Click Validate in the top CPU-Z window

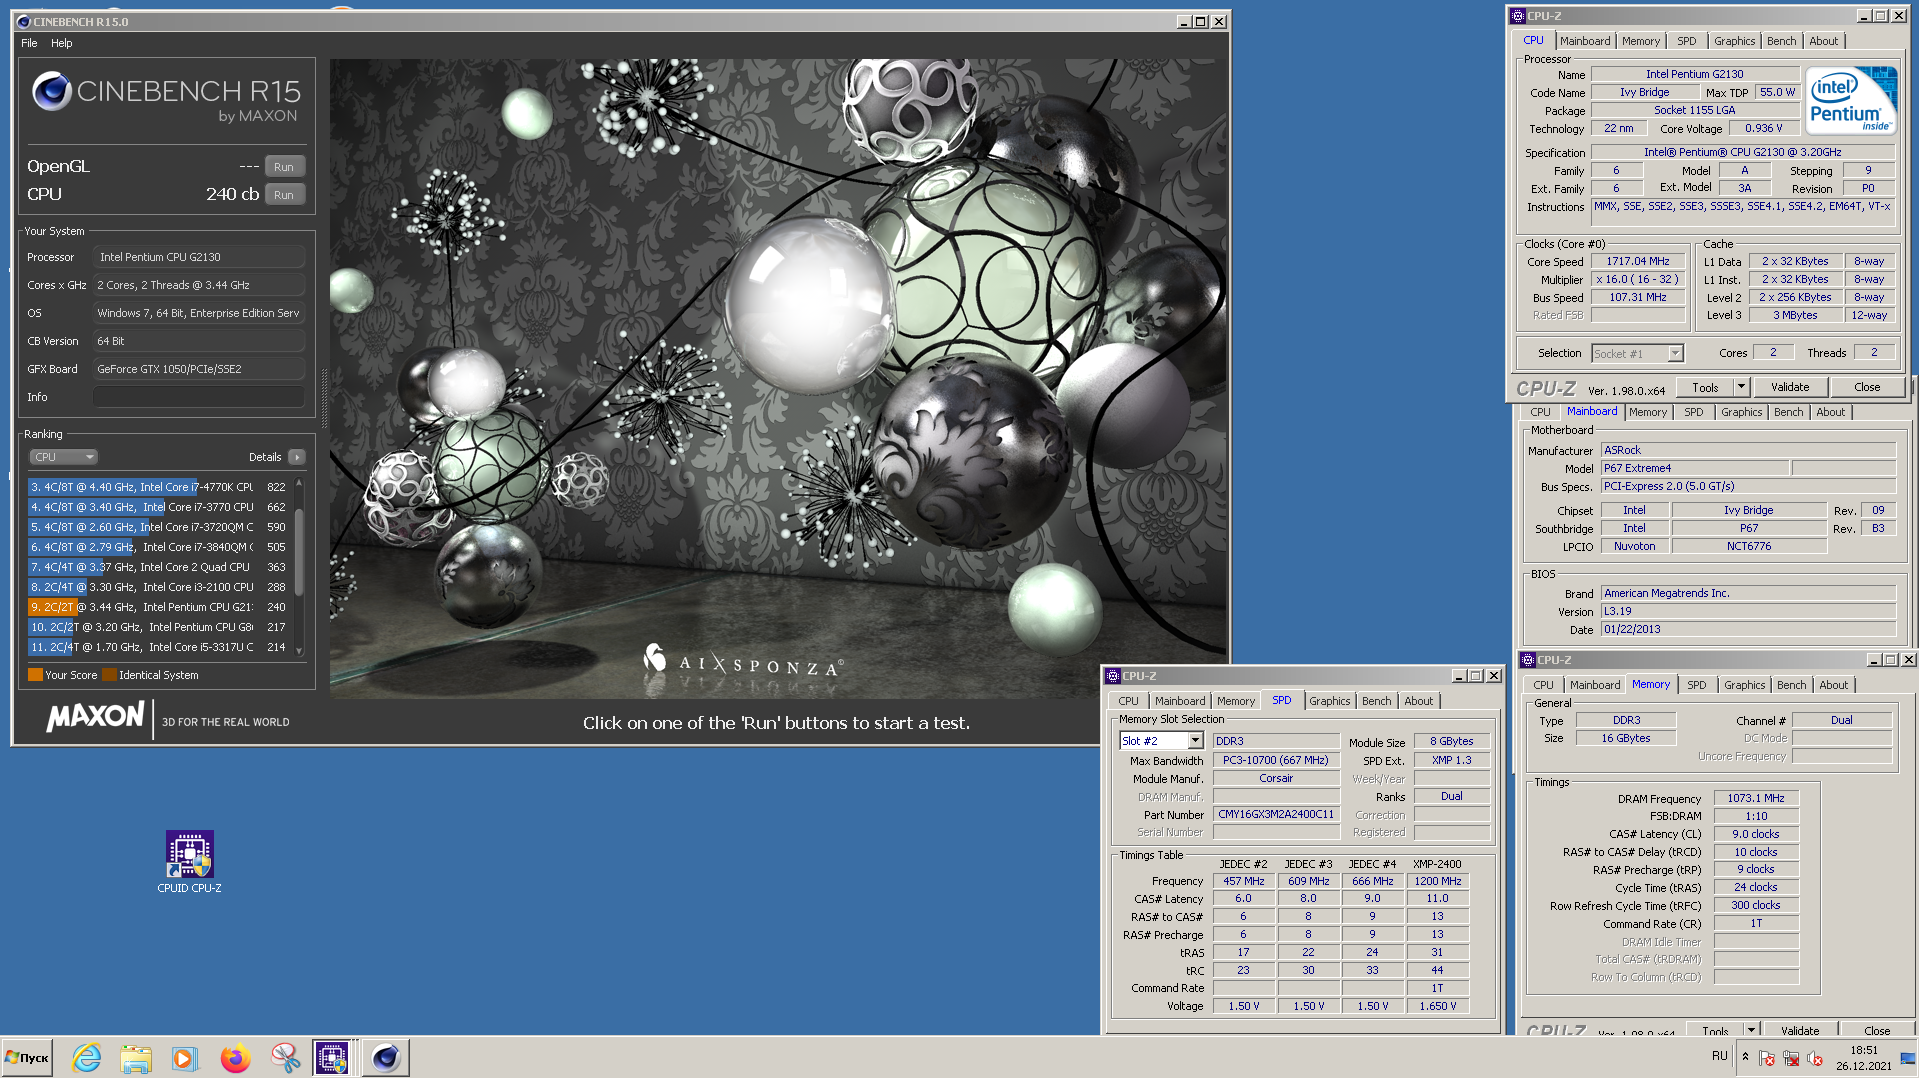[x=1790, y=387]
